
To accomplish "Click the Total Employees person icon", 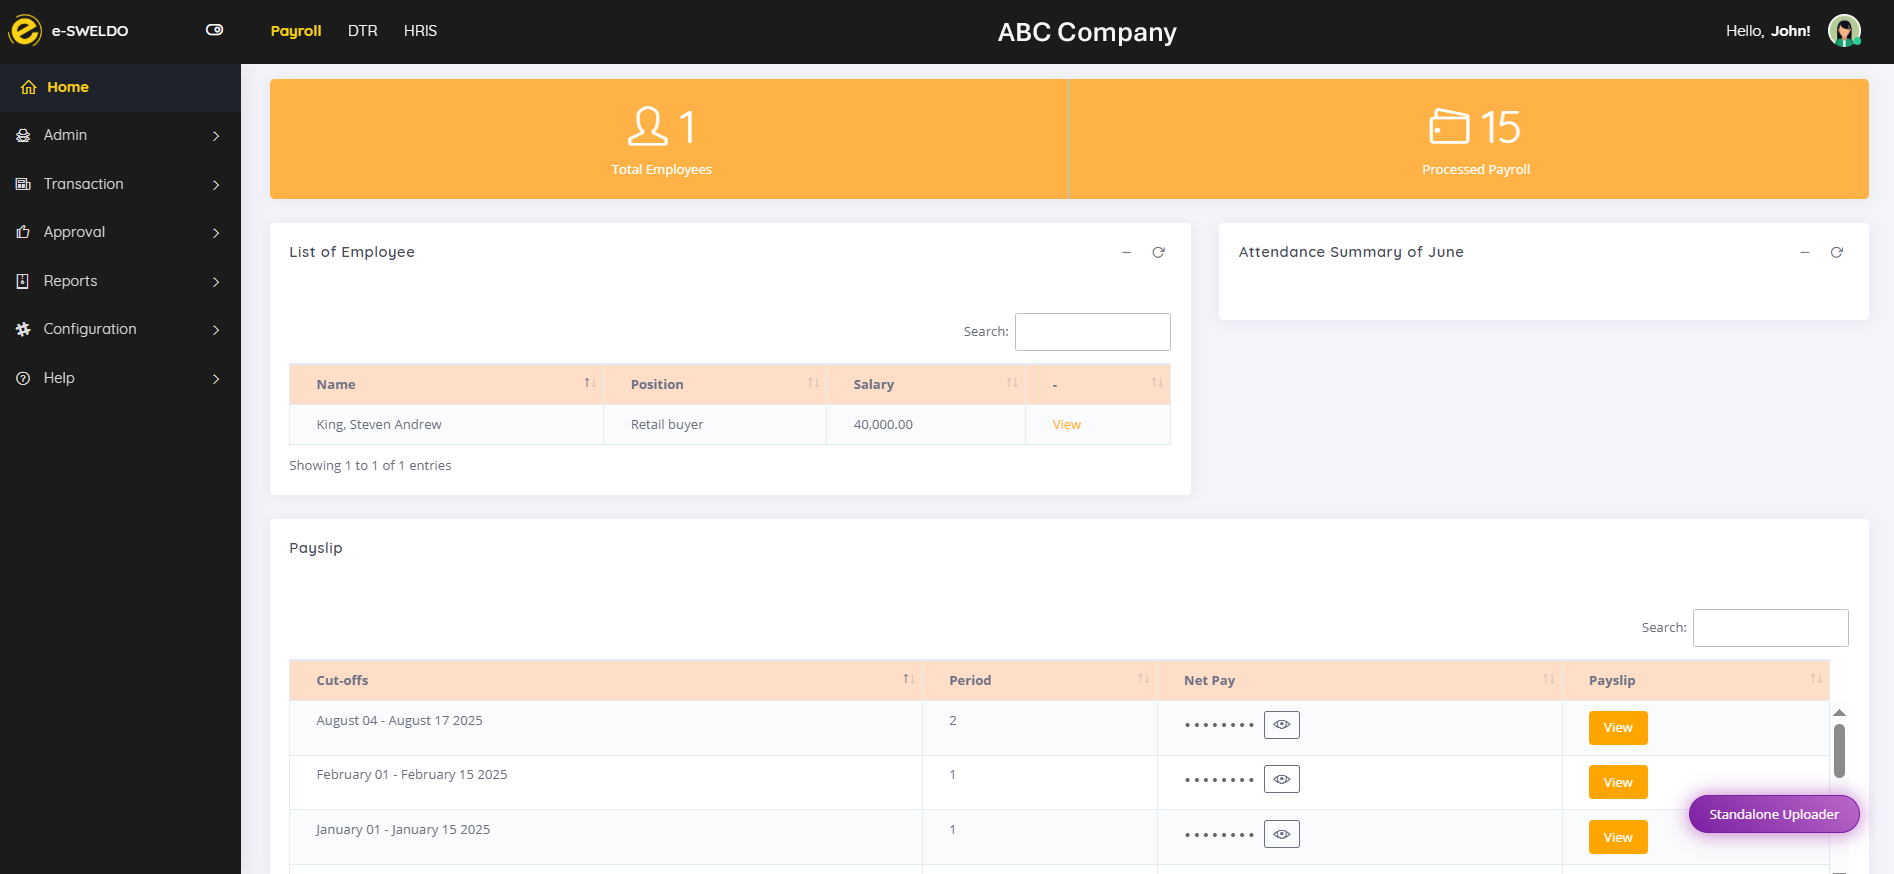I will pos(647,127).
